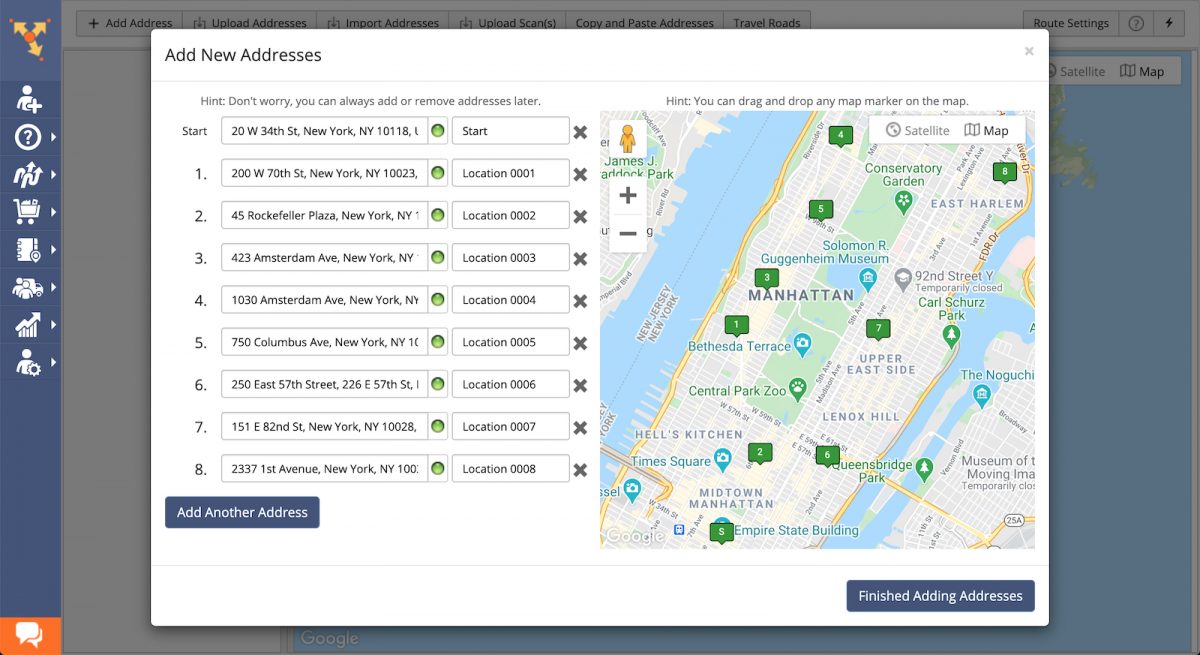Expand the help question mark sidebar menu
Screen dimensions: 1200x655
click(29, 137)
